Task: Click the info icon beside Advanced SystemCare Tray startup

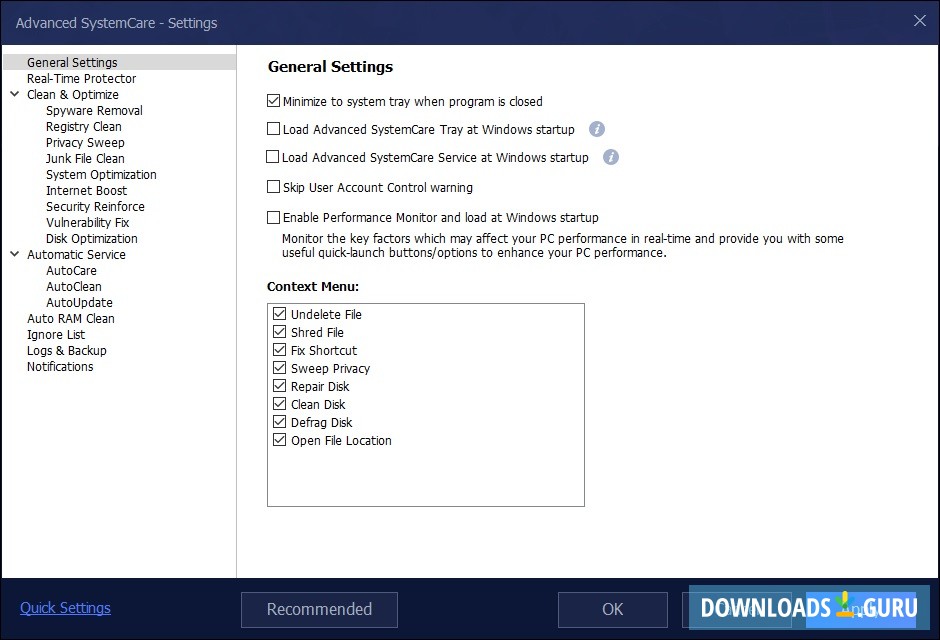Action: pos(597,130)
